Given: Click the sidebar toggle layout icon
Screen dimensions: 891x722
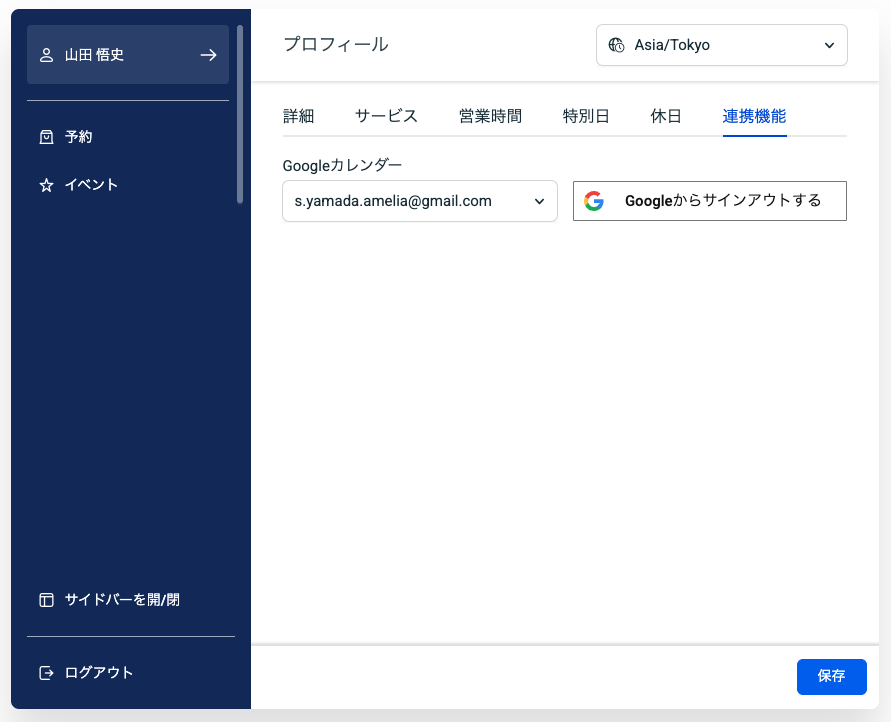Looking at the screenshot, I should click(x=46, y=600).
